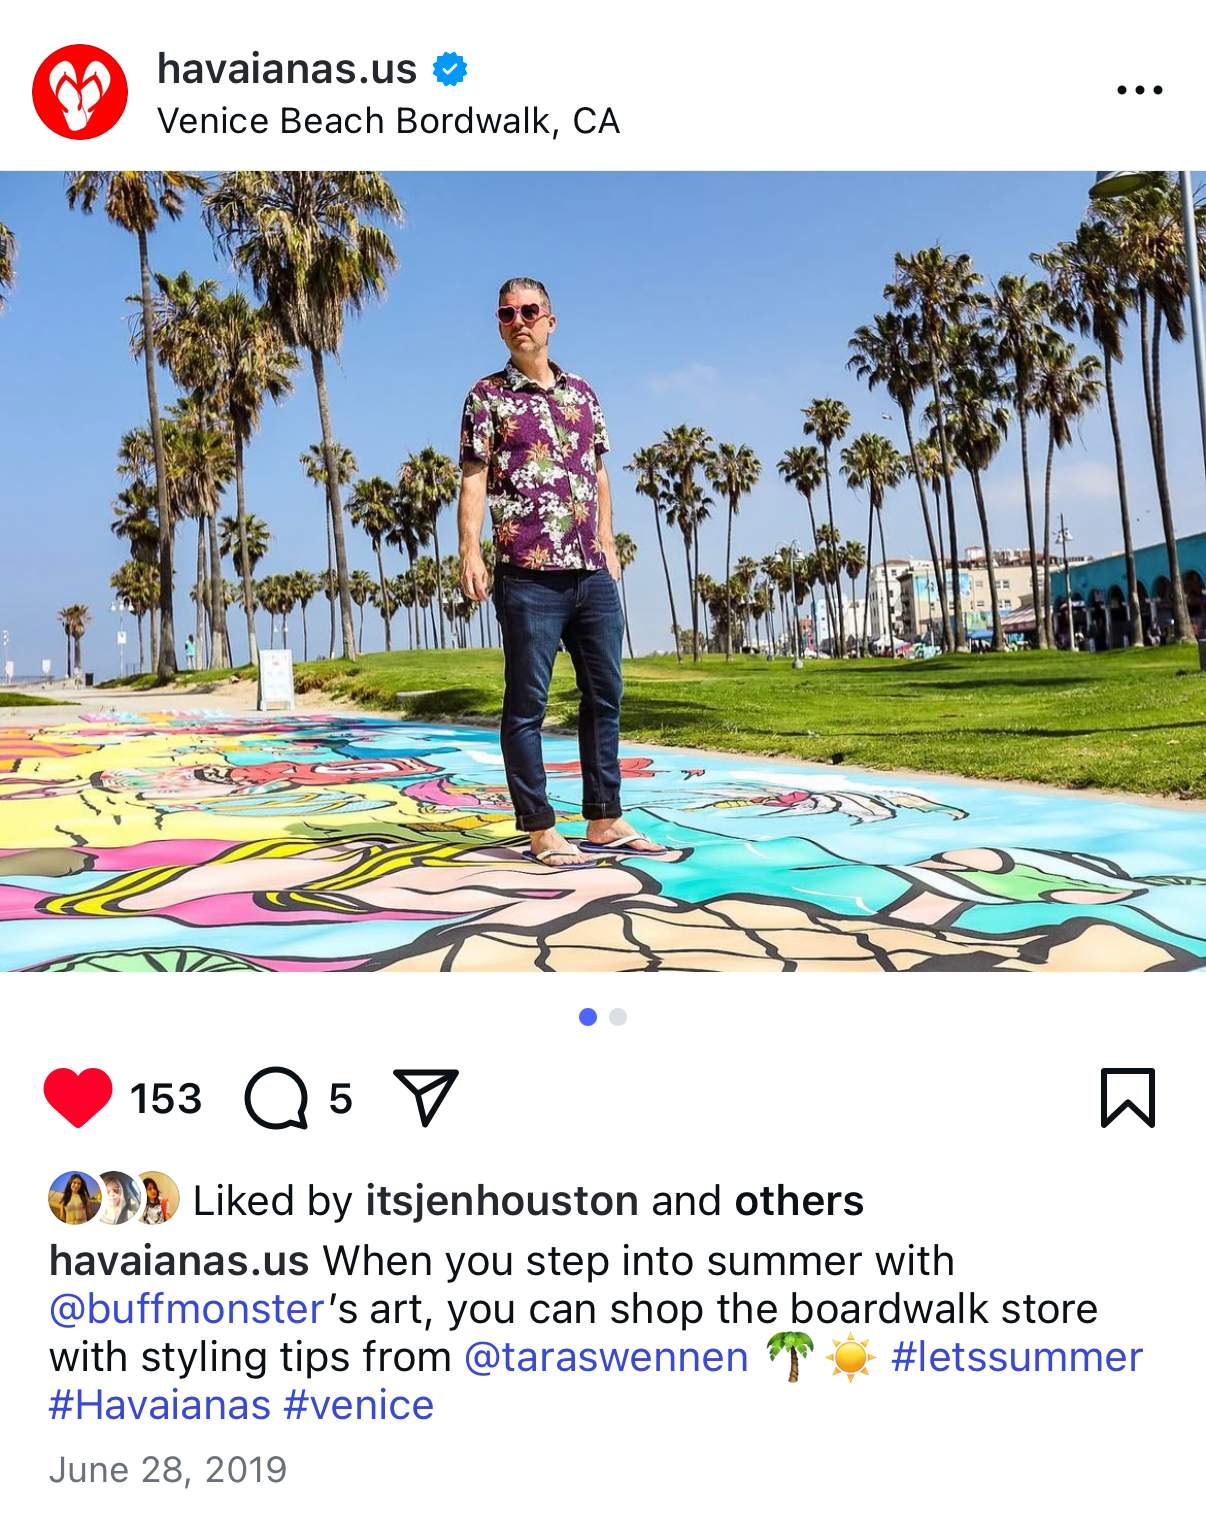Viewport: 1206px width, 1522px height.
Task: Click the 153 likes count
Action: (166, 1098)
